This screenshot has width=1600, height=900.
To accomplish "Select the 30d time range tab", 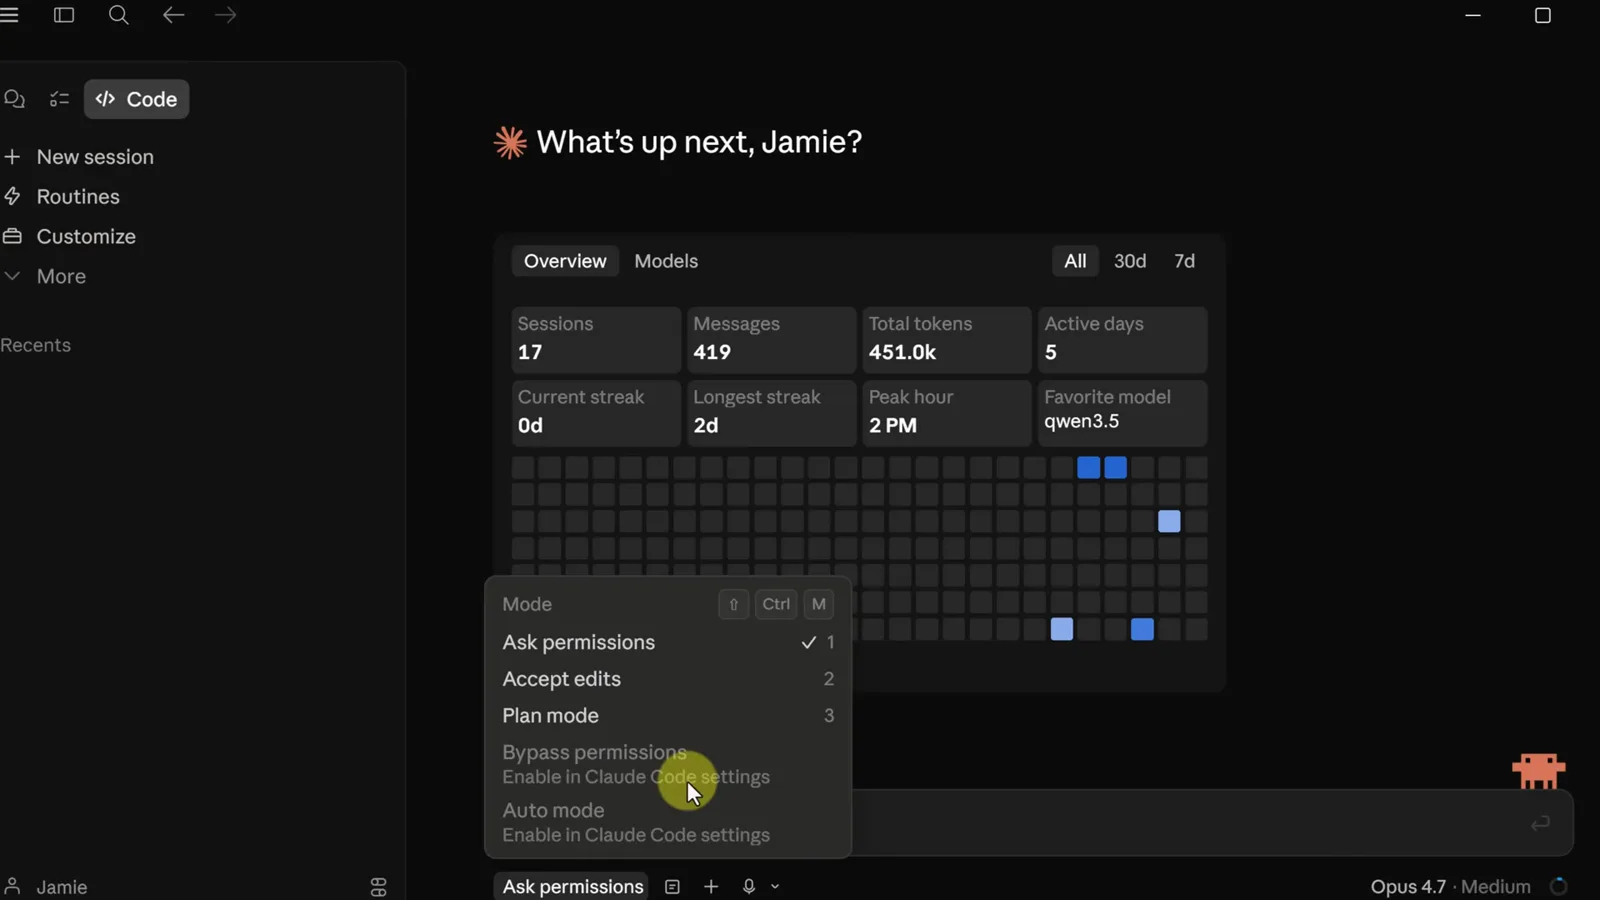I will (x=1130, y=261).
